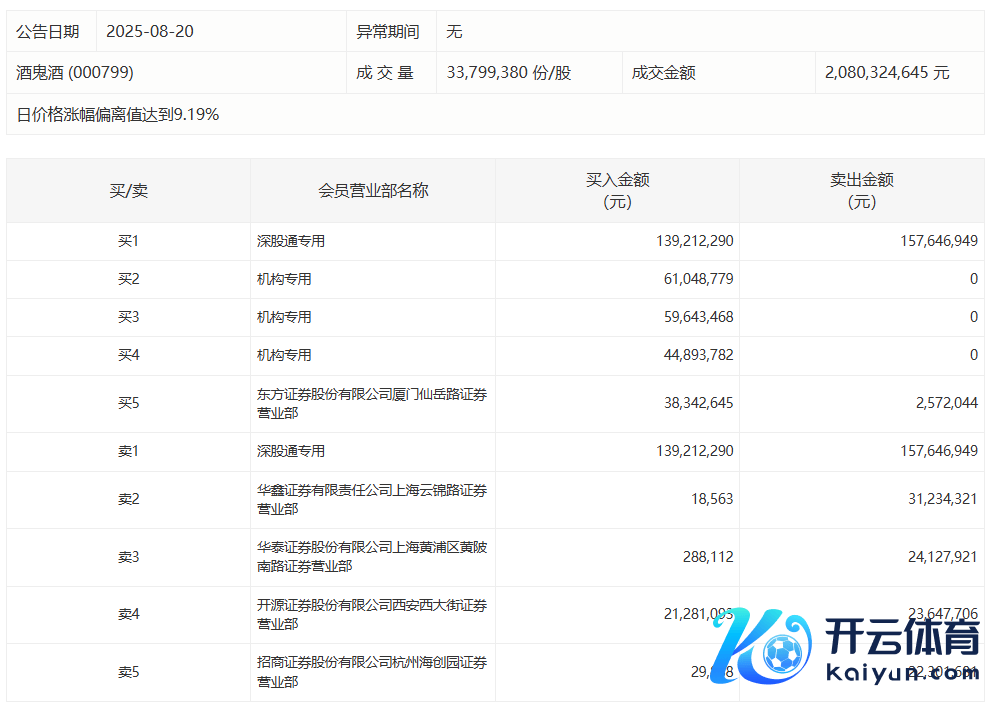Select the 华鑫证券 上海云锦路 branch name

372,500
